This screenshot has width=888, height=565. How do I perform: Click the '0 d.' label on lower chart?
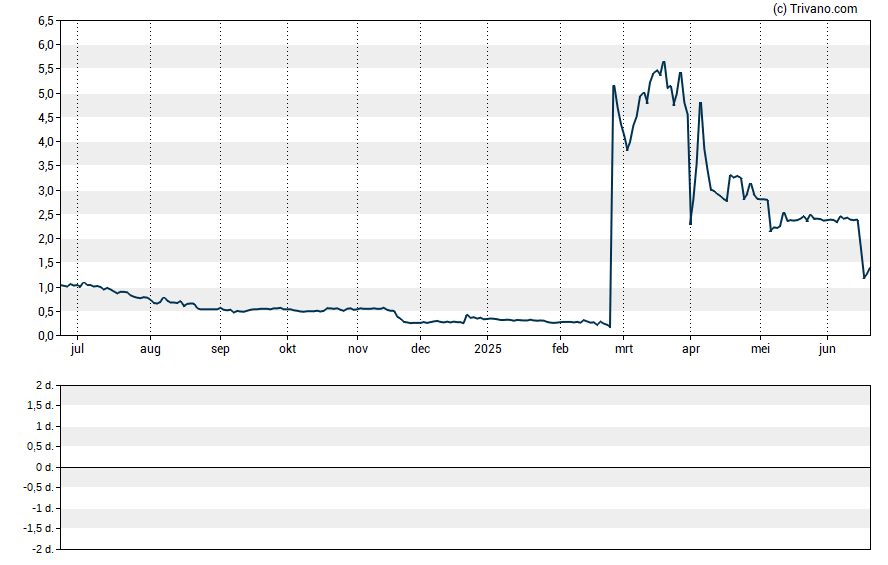45,468
